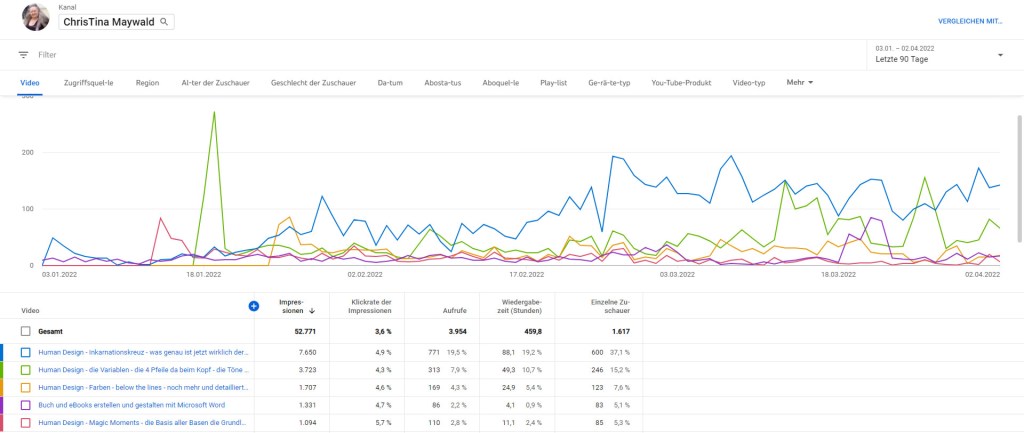This screenshot has height=433, width=1024.
Task: Check the blue Inkarnationskreuz video checkbox
Action: (x=26, y=352)
